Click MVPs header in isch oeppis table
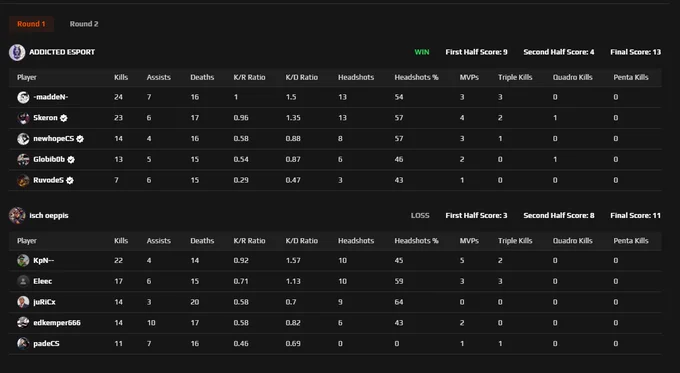 click(x=469, y=241)
